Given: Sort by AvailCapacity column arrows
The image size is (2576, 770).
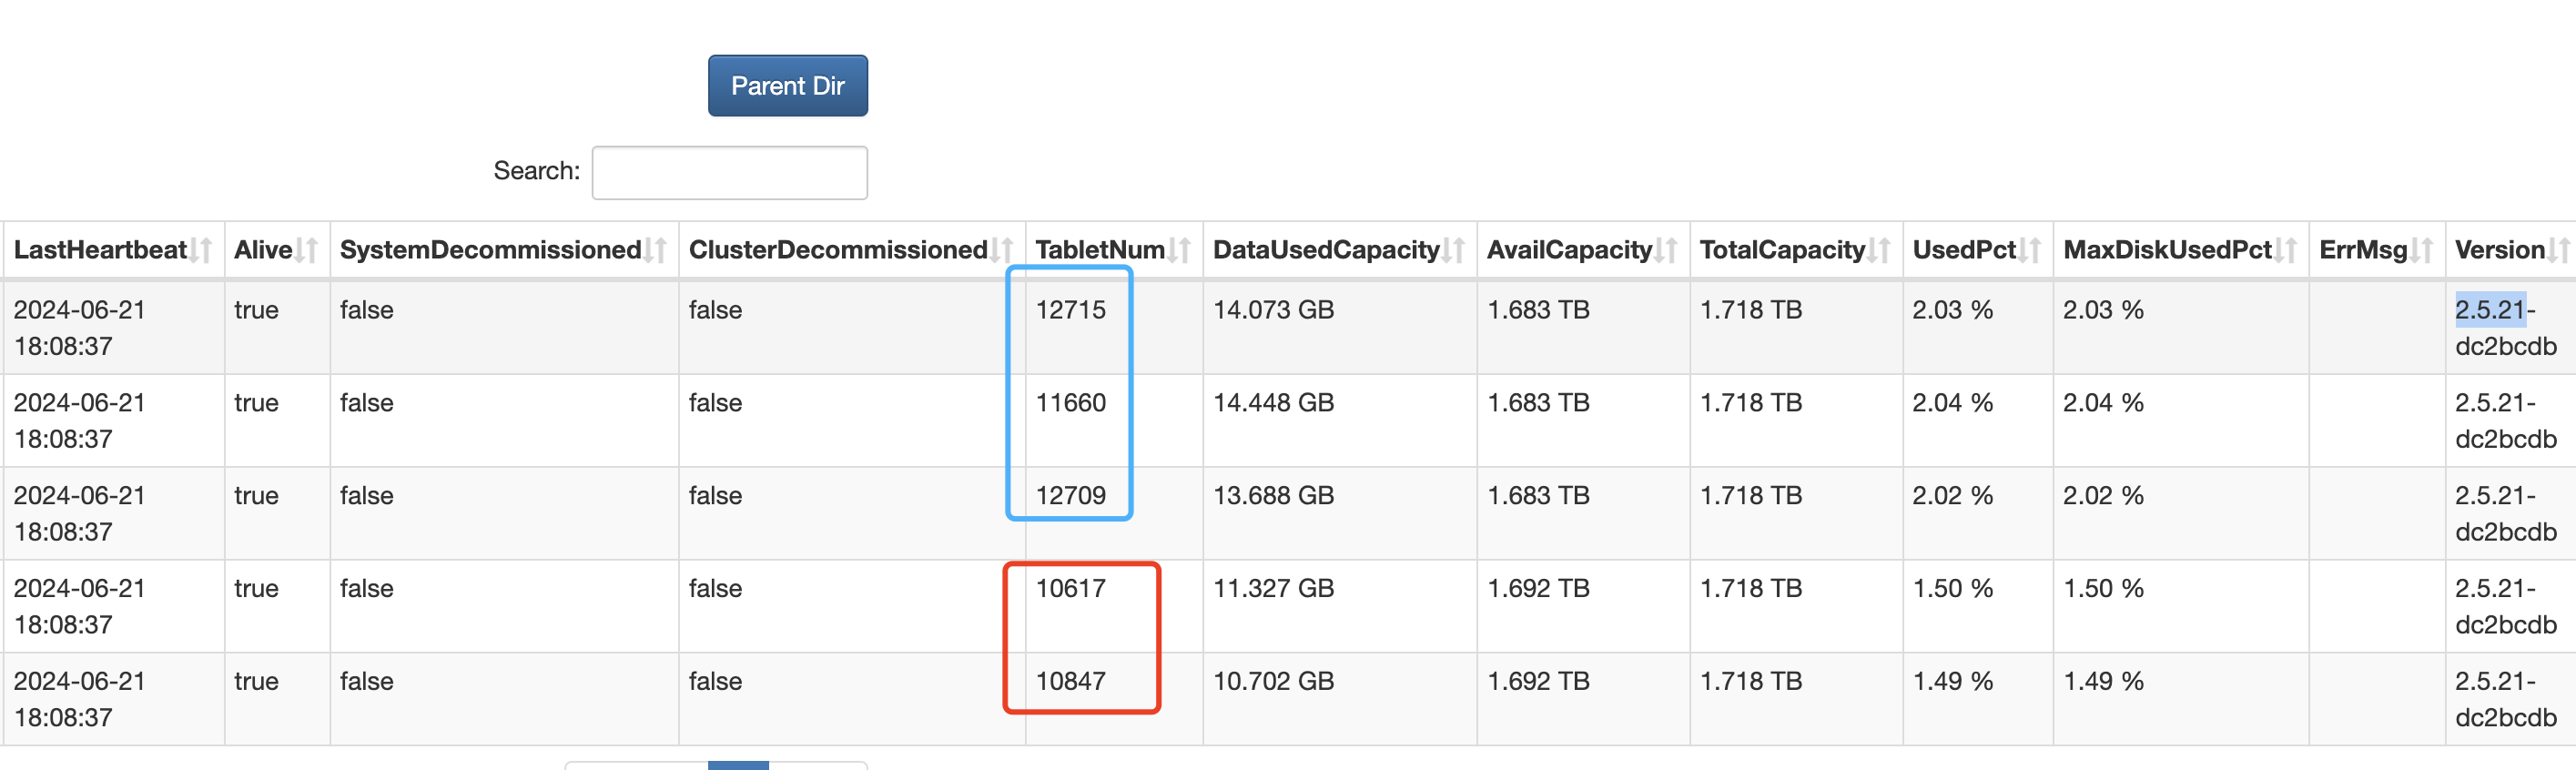Looking at the screenshot, I should [1667, 250].
